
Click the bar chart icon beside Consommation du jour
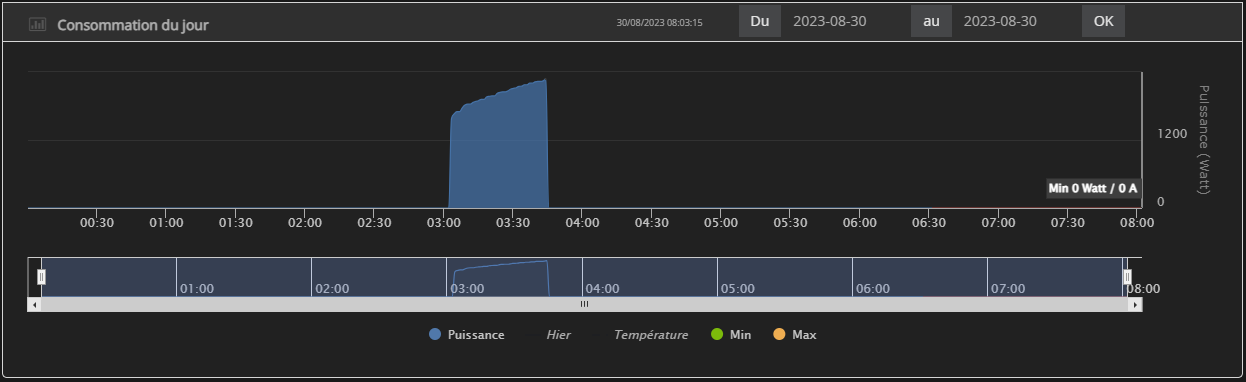pyautogui.click(x=38, y=23)
